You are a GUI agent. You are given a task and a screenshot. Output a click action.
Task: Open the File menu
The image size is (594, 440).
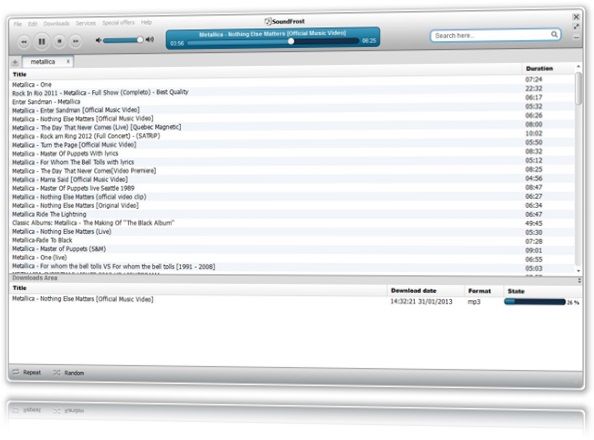click(x=18, y=24)
